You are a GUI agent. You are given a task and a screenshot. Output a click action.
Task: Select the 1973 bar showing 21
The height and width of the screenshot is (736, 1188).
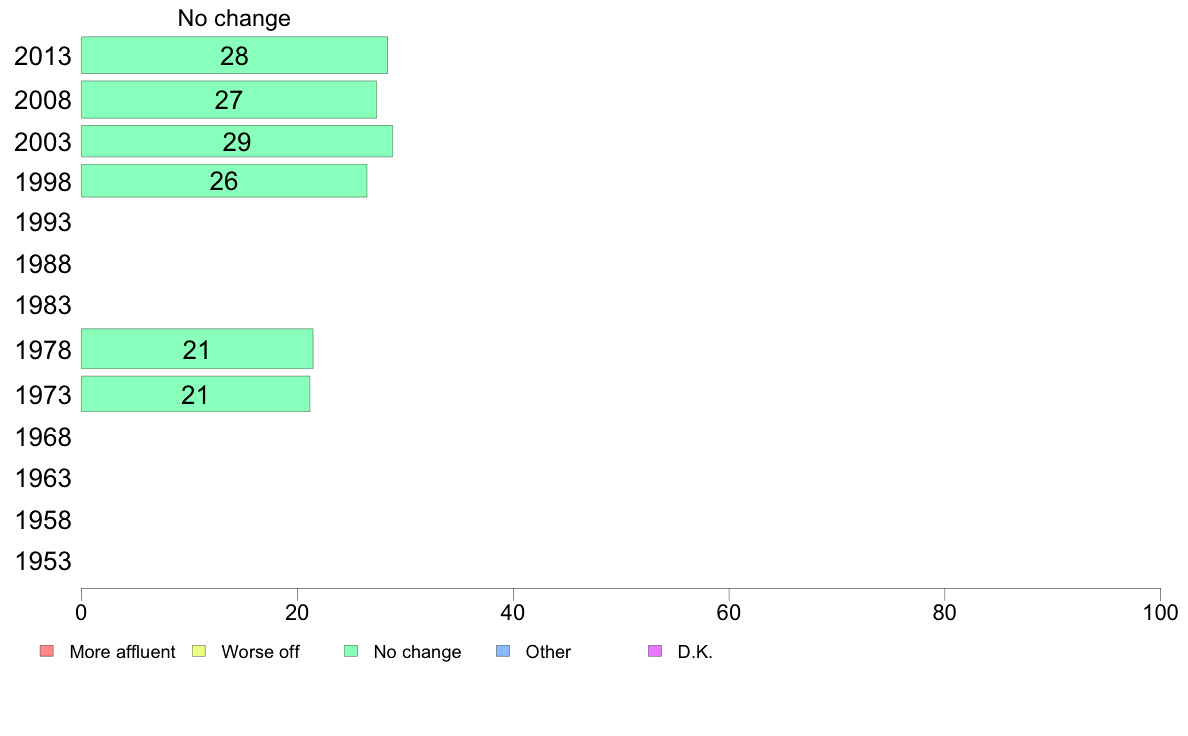click(195, 394)
